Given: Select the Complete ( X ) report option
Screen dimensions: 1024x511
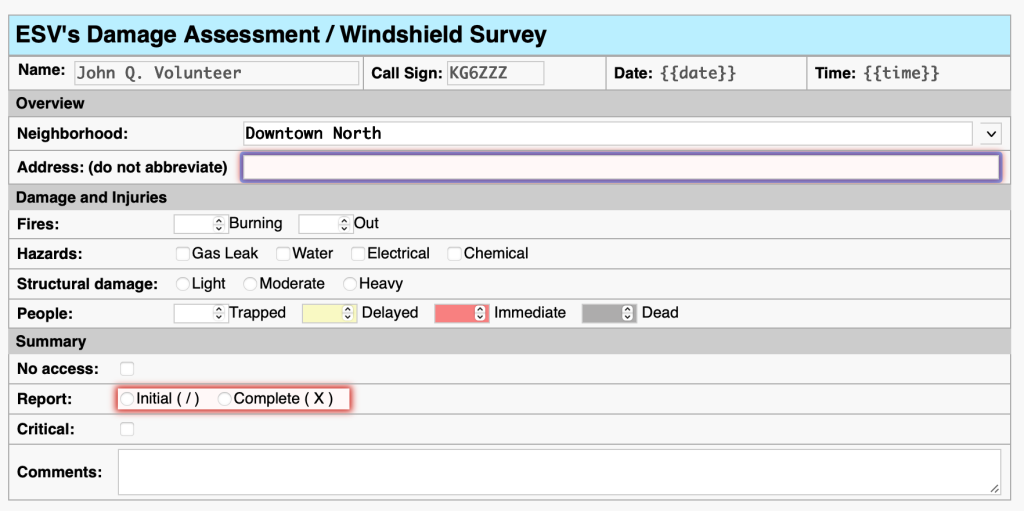Looking at the screenshot, I should click(225, 399).
